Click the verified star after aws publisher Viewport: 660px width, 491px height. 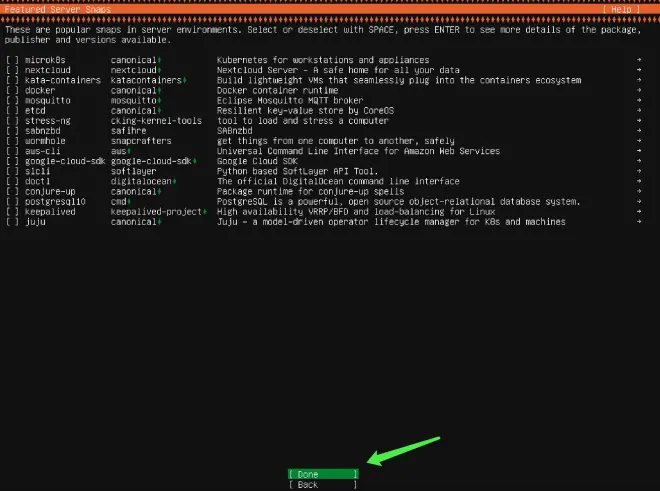(x=129, y=151)
